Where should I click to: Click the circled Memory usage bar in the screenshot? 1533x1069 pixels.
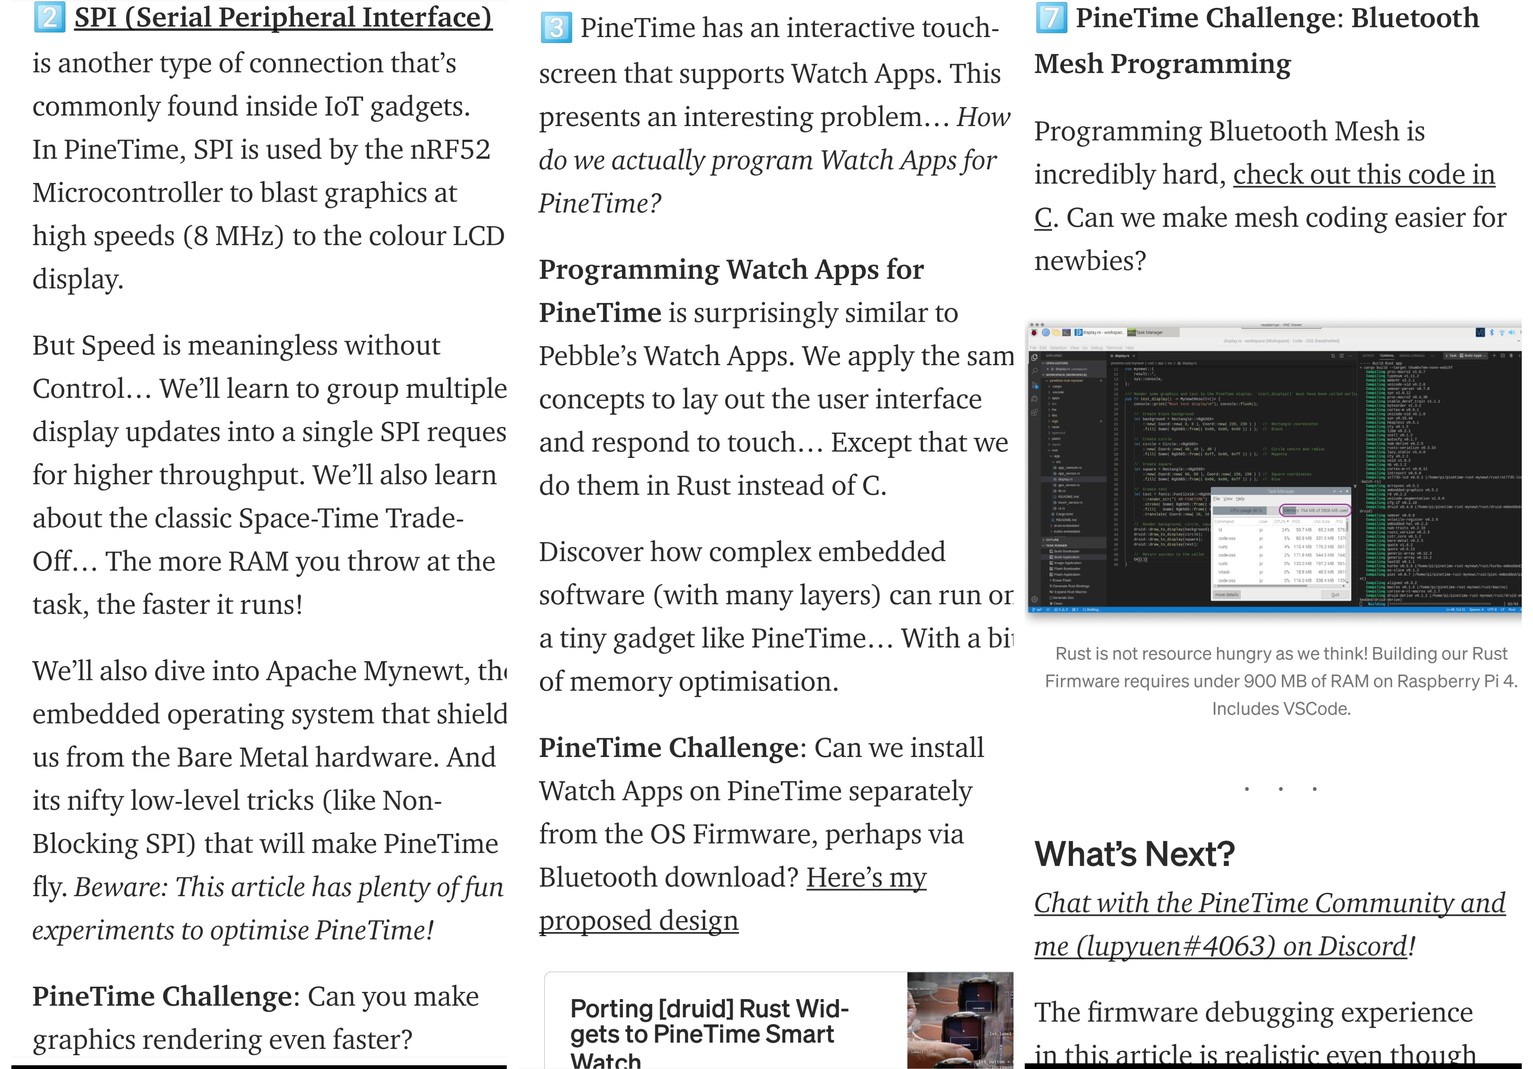tap(1316, 510)
